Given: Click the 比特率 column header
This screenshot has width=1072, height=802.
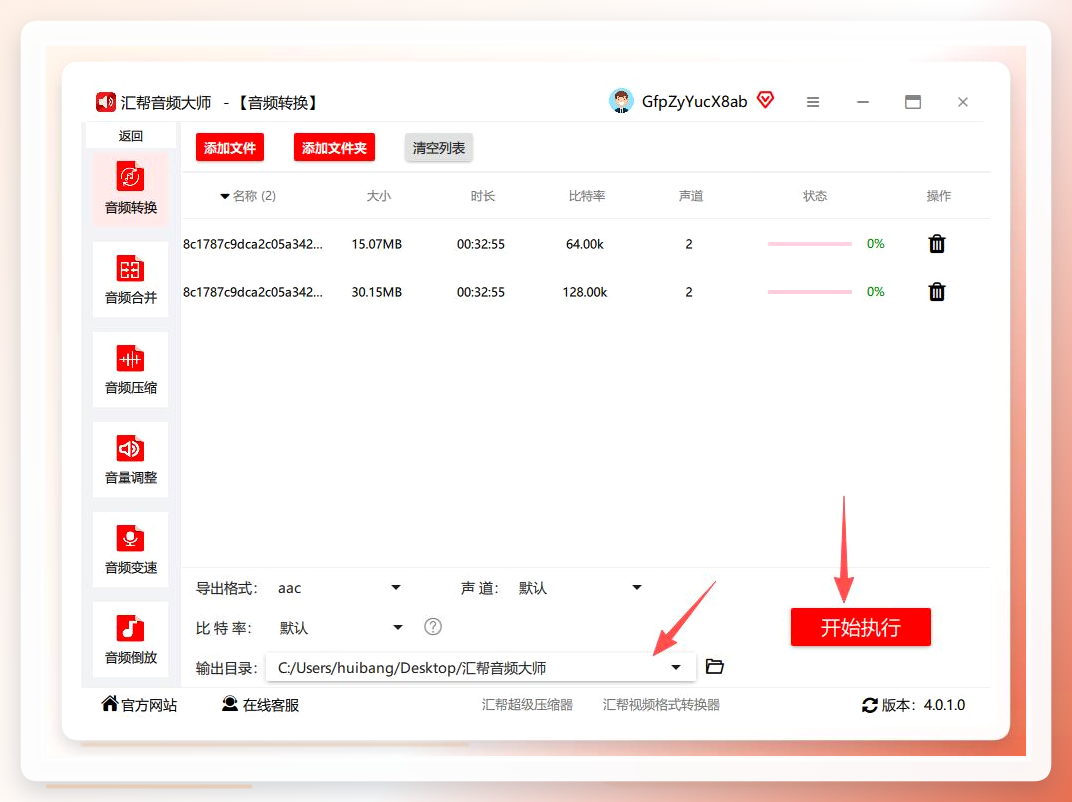Looking at the screenshot, I should pyautogui.click(x=587, y=196).
